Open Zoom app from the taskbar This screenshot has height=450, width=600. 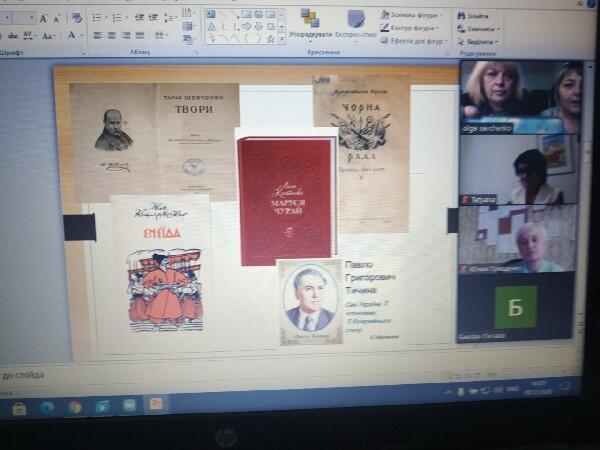[129, 405]
